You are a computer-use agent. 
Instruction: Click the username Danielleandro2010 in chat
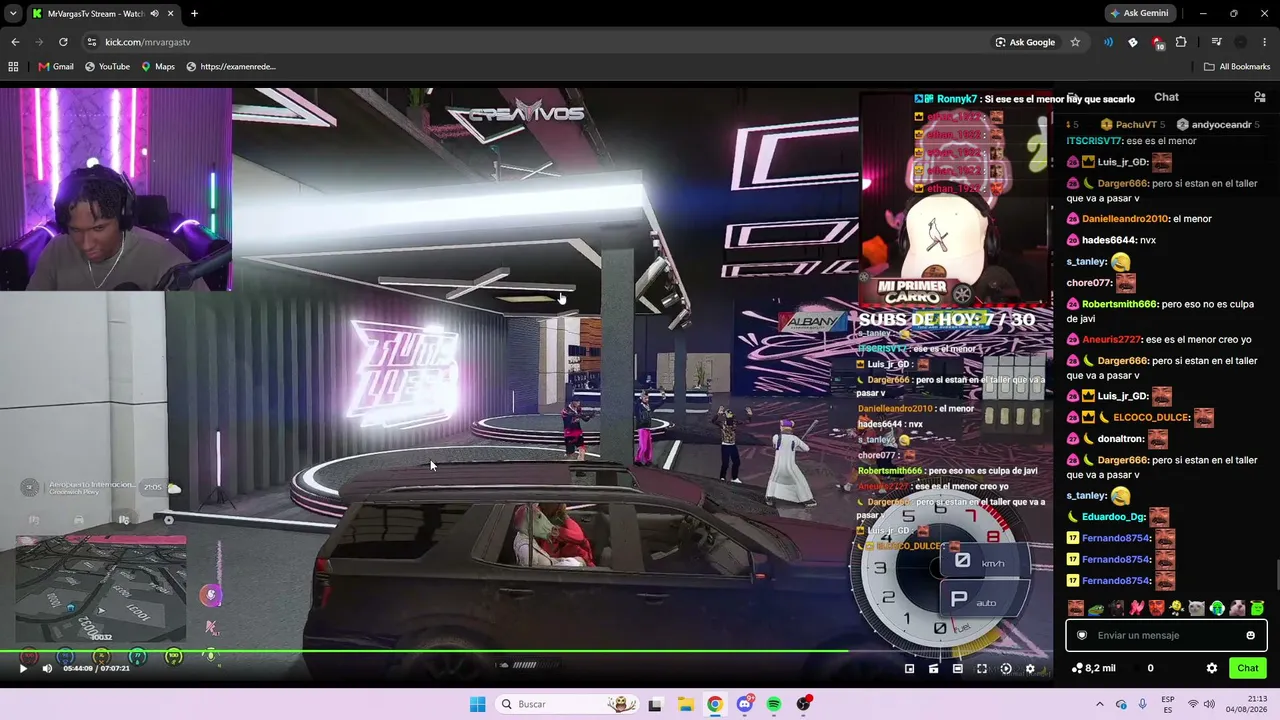click(x=1125, y=219)
